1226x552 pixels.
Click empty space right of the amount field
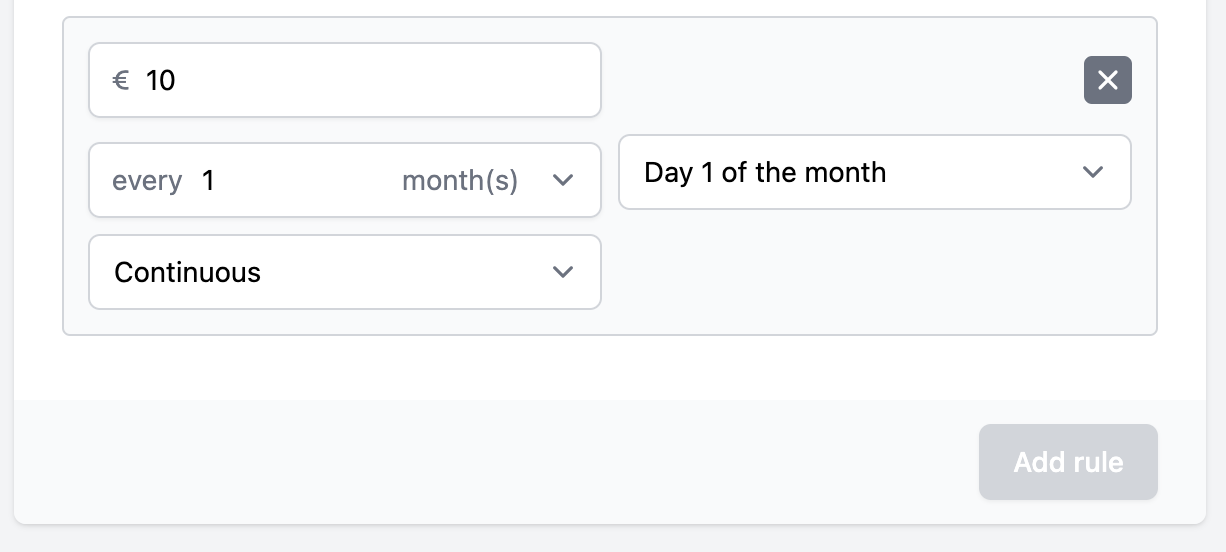(840, 80)
